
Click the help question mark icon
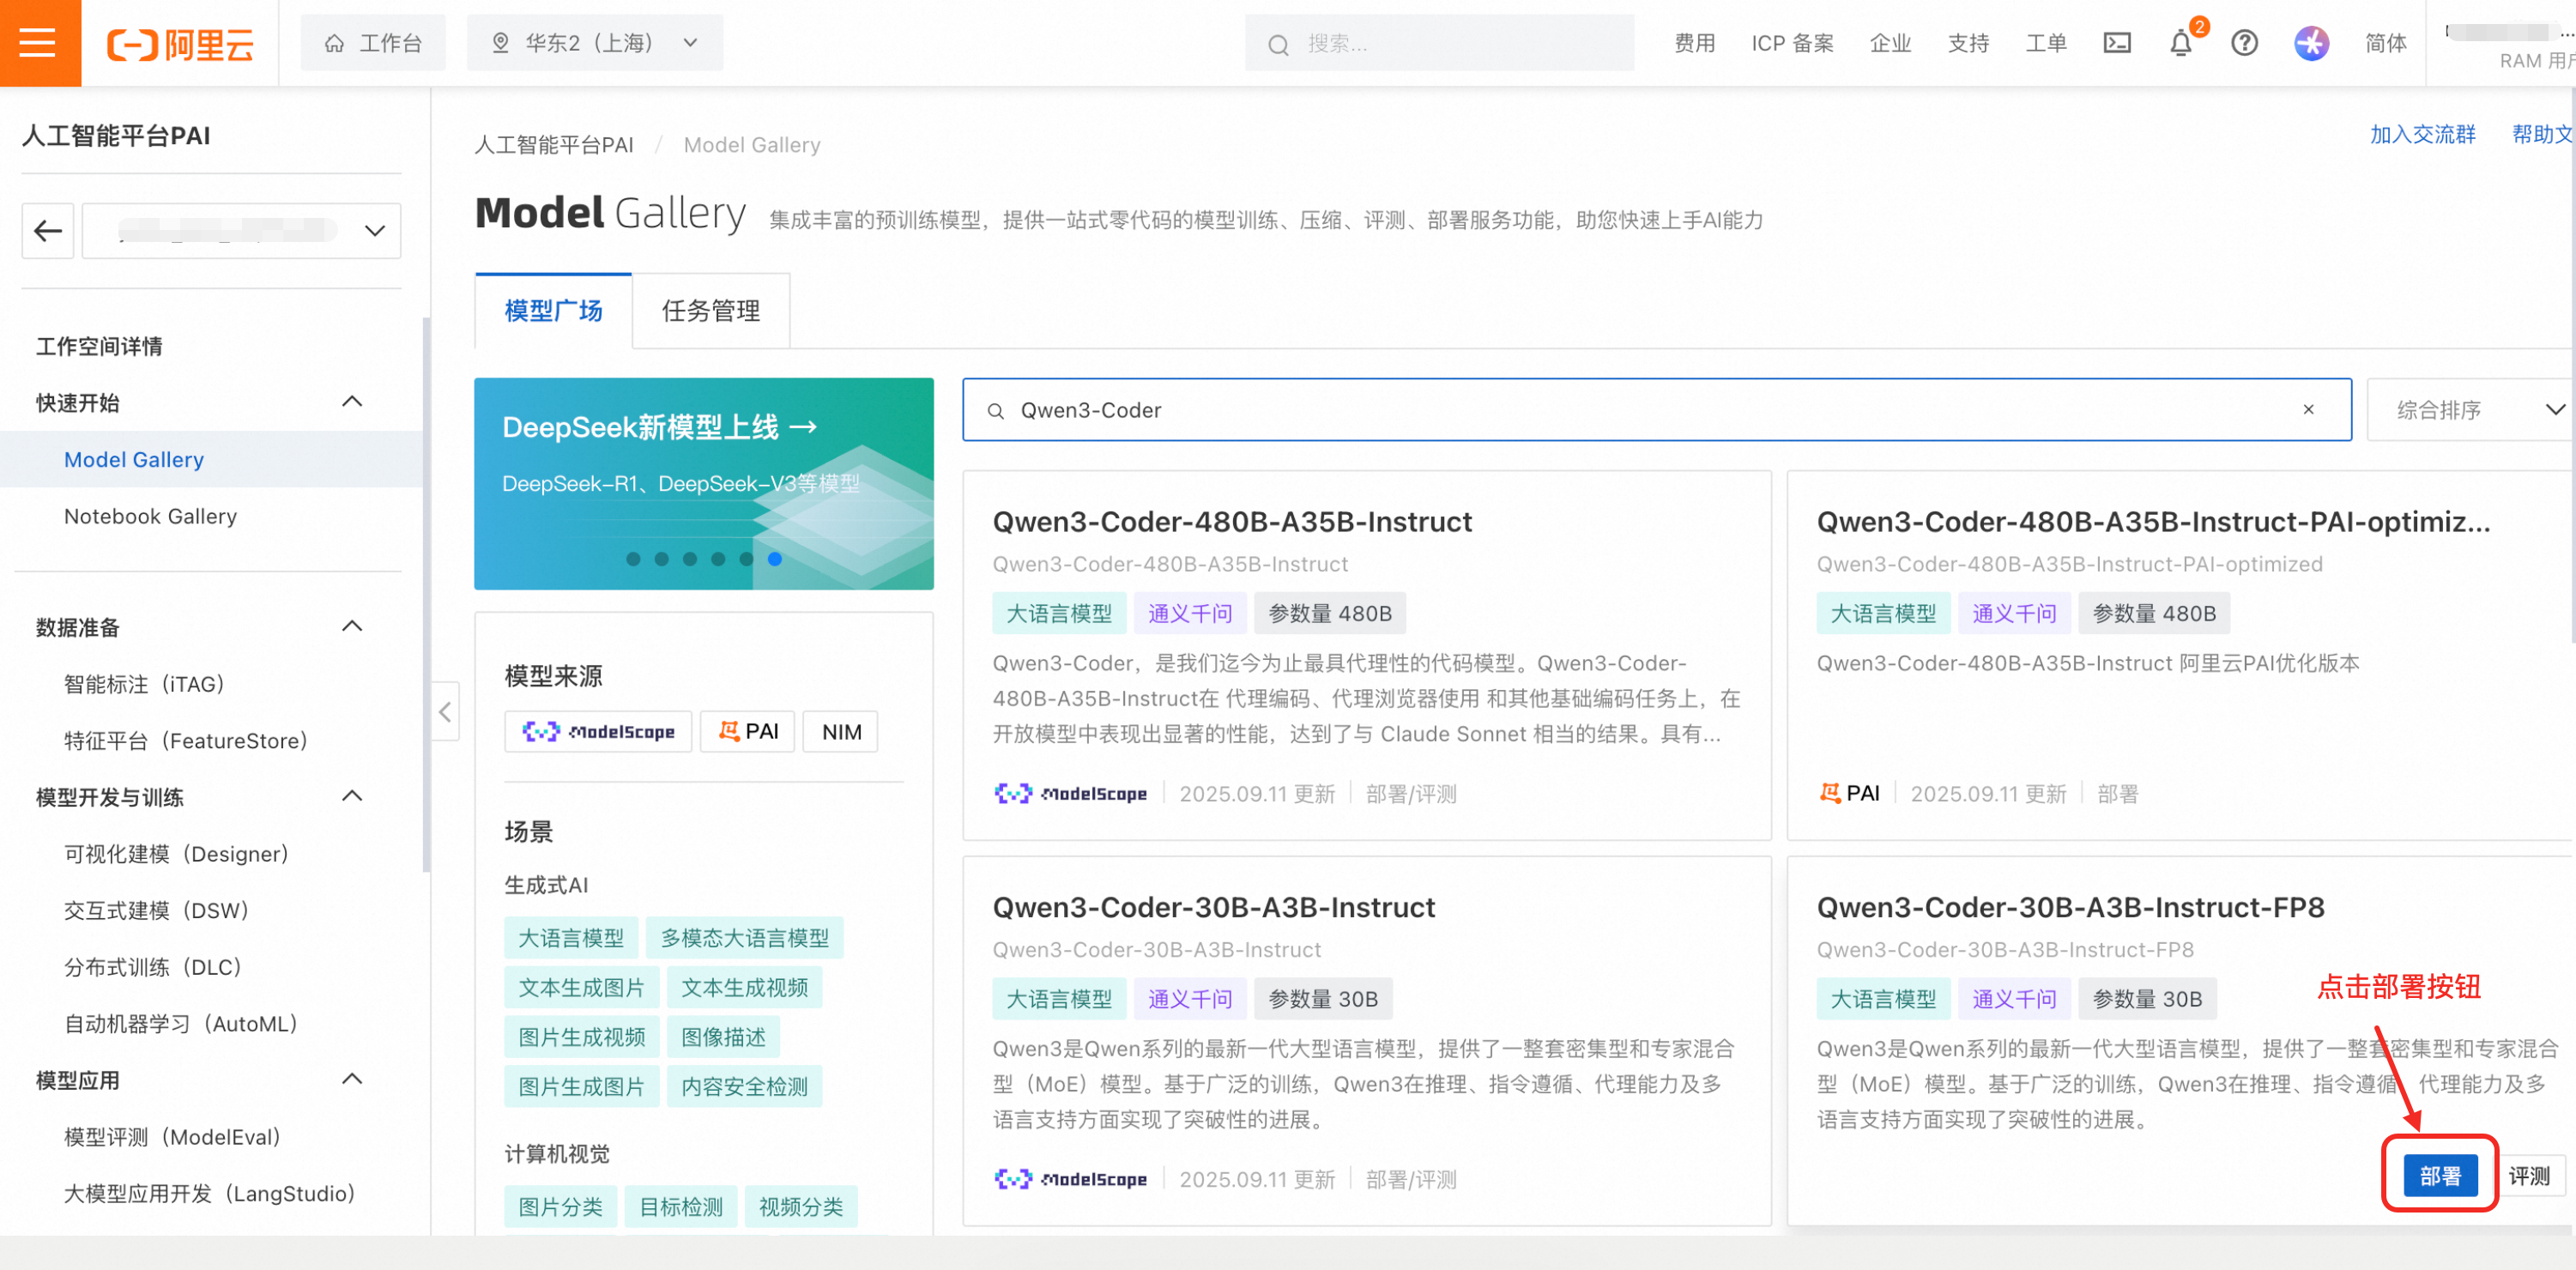point(2244,43)
